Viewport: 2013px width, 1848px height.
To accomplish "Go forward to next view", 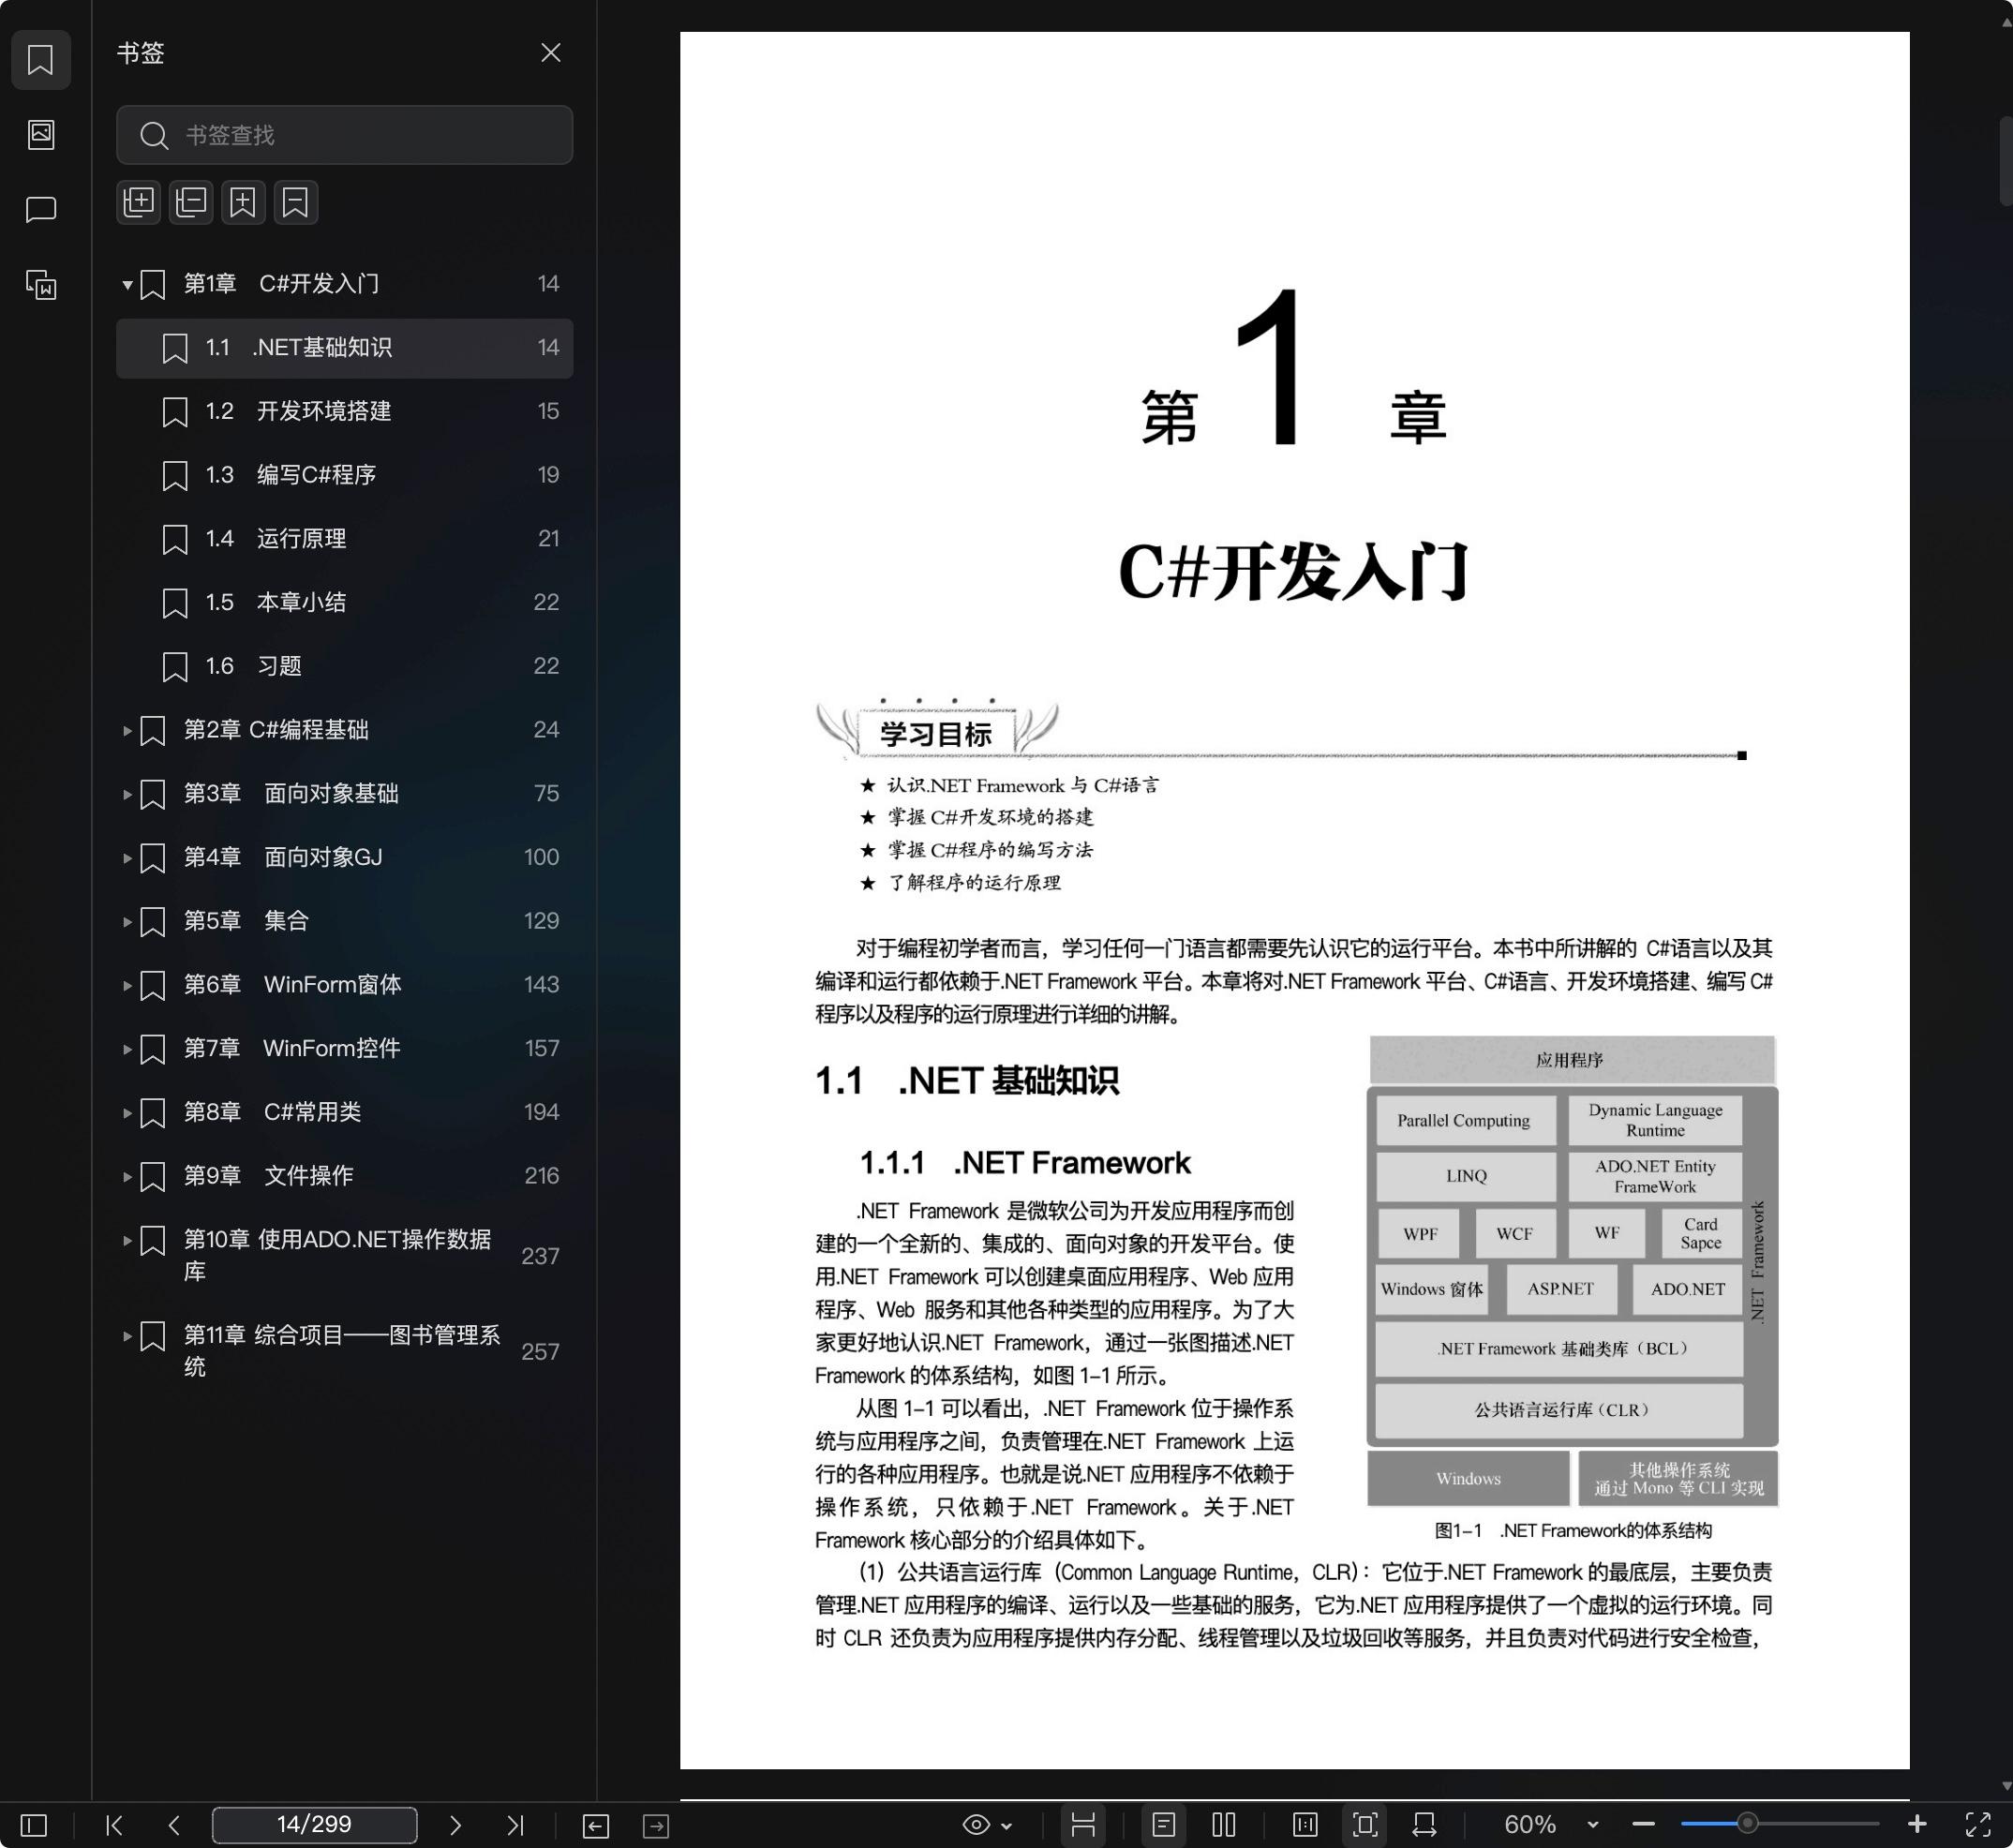I will [x=656, y=1826].
